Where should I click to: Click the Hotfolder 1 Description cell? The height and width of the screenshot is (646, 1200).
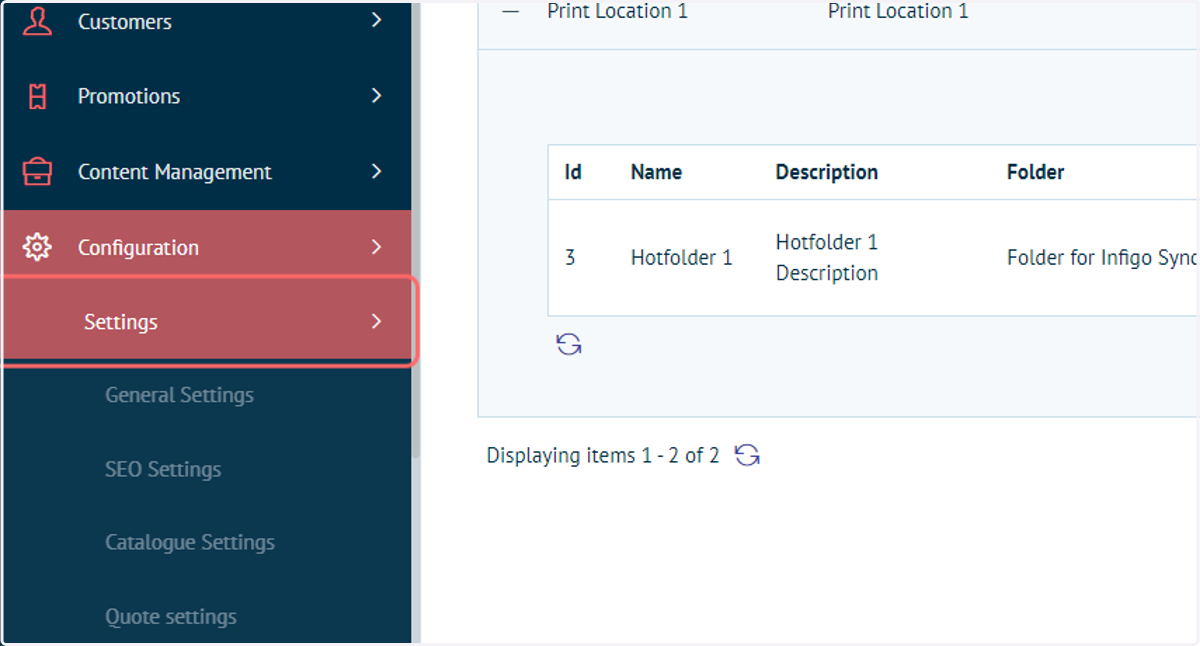click(x=827, y=258)
